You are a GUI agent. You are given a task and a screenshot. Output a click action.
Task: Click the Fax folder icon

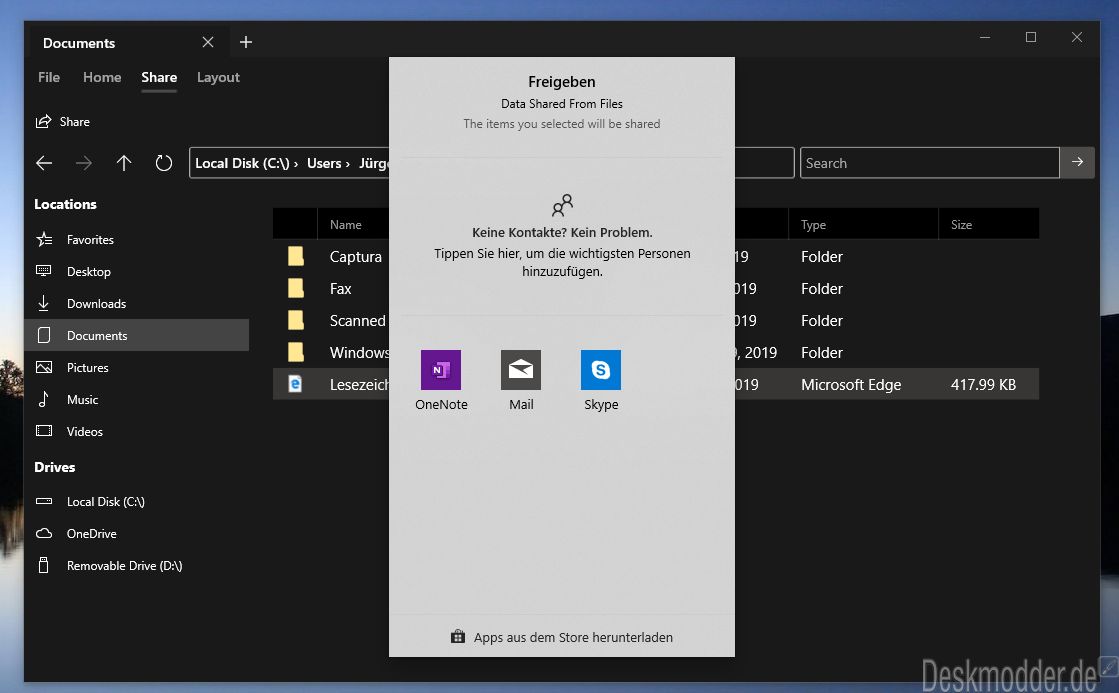295,288
